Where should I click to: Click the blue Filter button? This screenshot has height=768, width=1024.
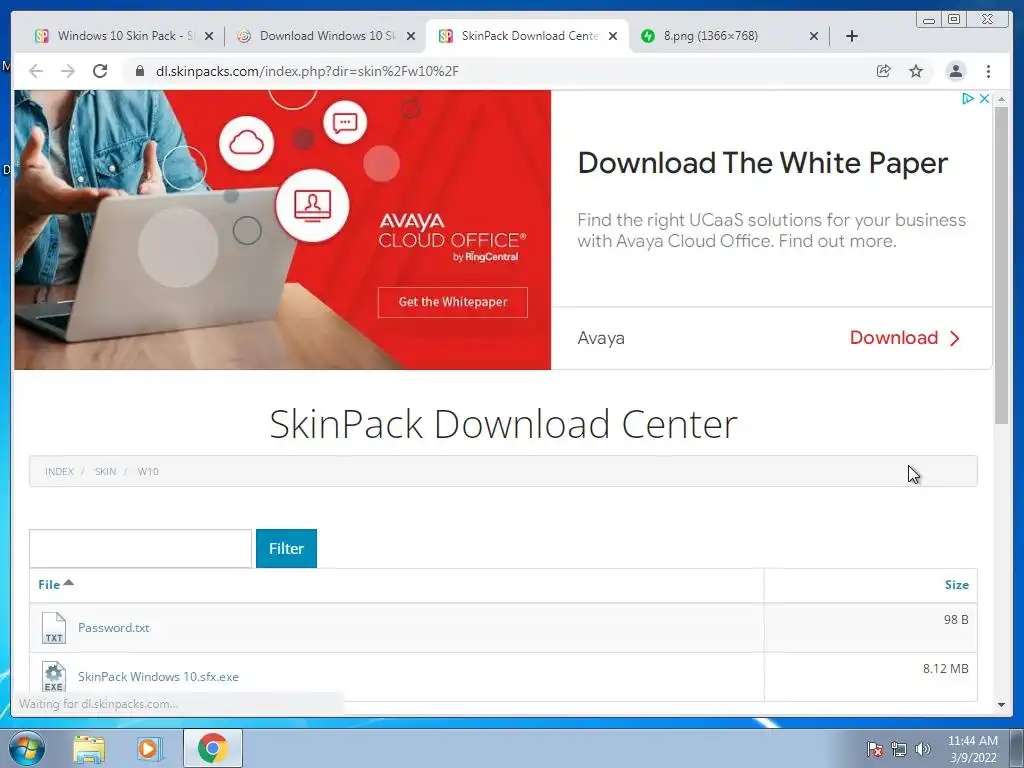coord(286,549)
